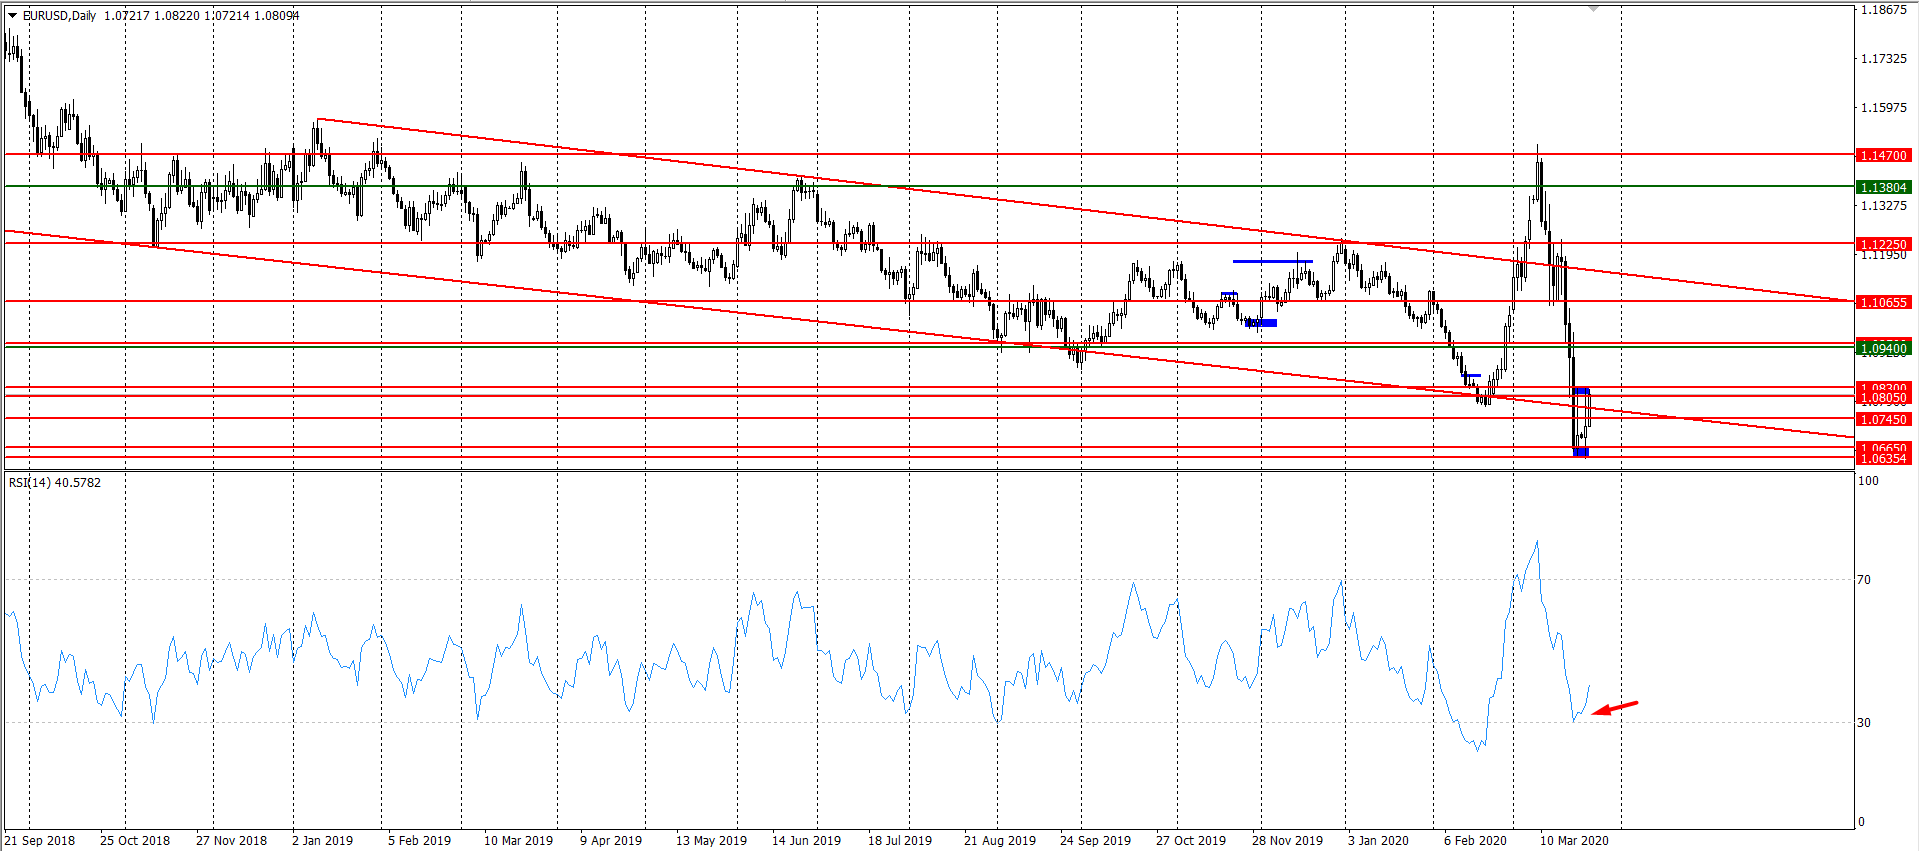Click the red arrow in RSI panel

[x=1614, y=708]
